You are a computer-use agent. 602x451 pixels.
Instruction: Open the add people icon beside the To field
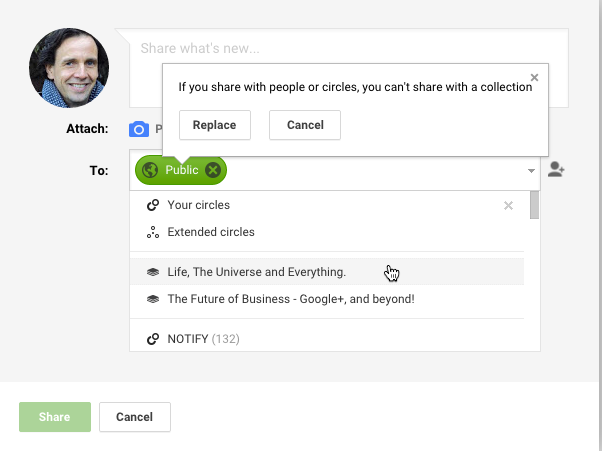(556, 169)
